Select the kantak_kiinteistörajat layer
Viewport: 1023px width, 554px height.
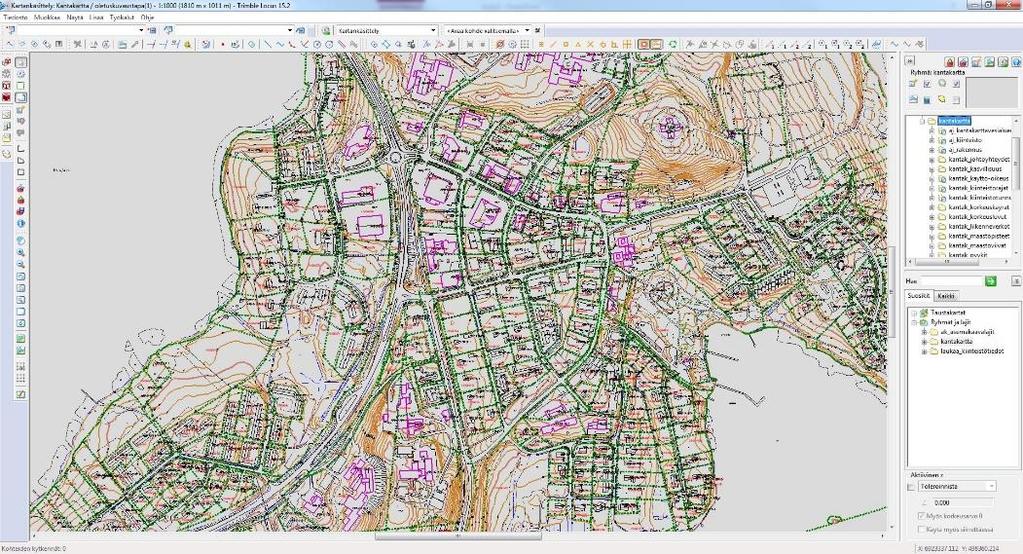[978, 188]
